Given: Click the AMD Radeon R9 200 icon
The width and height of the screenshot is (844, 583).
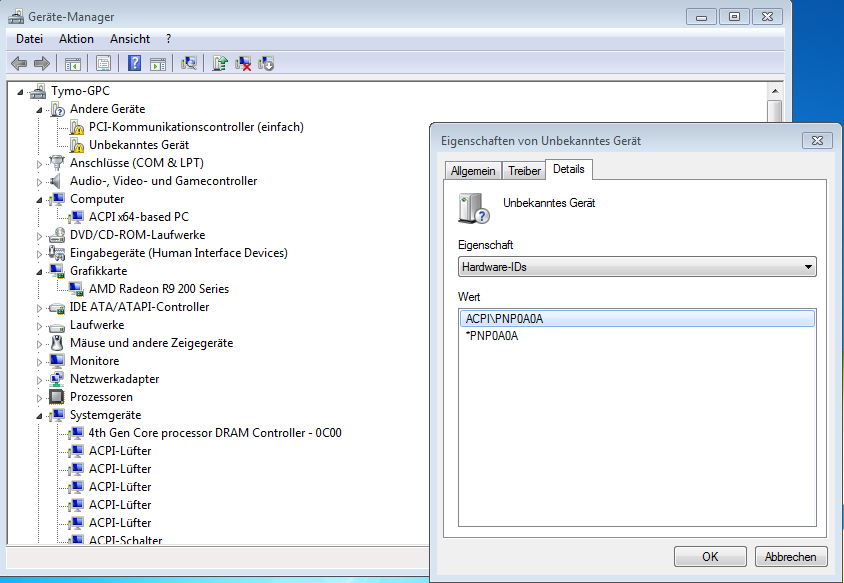Looking at the screenshot, I should point(76,289).
